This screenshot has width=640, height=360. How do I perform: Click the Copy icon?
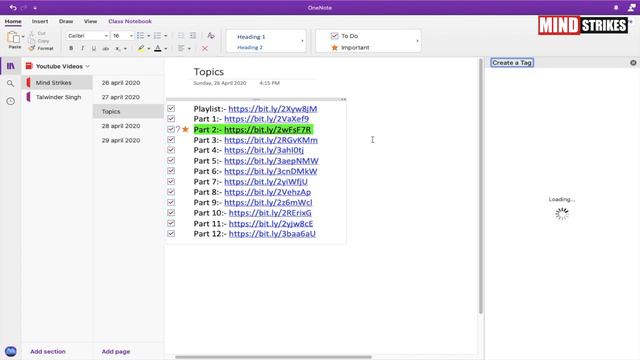click(32, 41)
